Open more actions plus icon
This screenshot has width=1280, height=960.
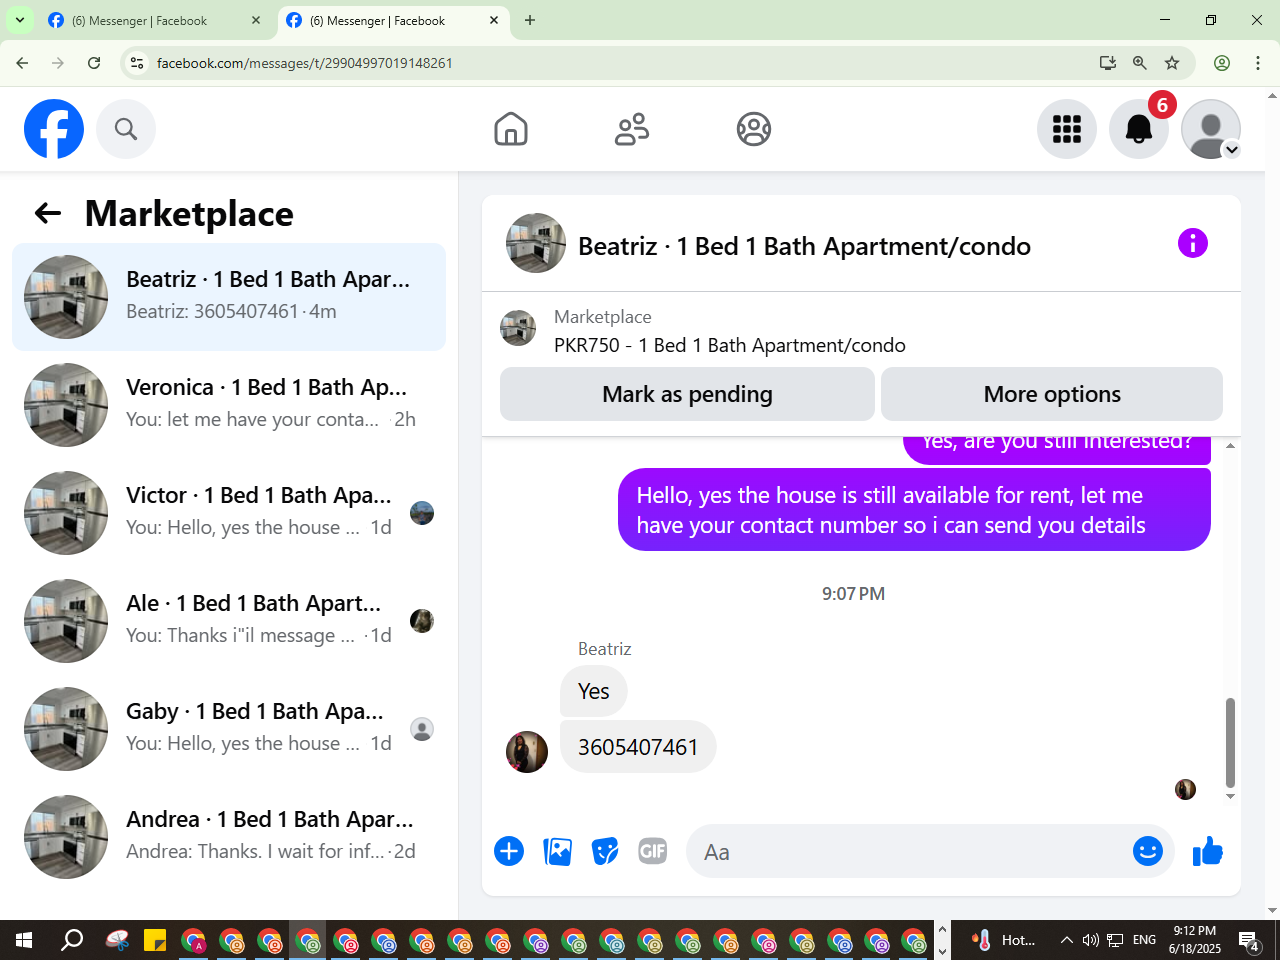click(509, 851)
